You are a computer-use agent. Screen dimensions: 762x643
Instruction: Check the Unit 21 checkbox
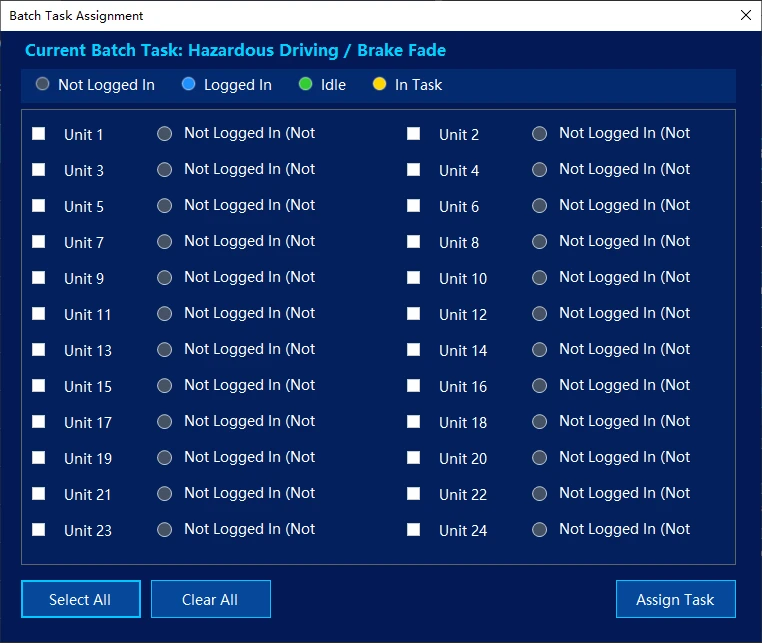[38, 493]
